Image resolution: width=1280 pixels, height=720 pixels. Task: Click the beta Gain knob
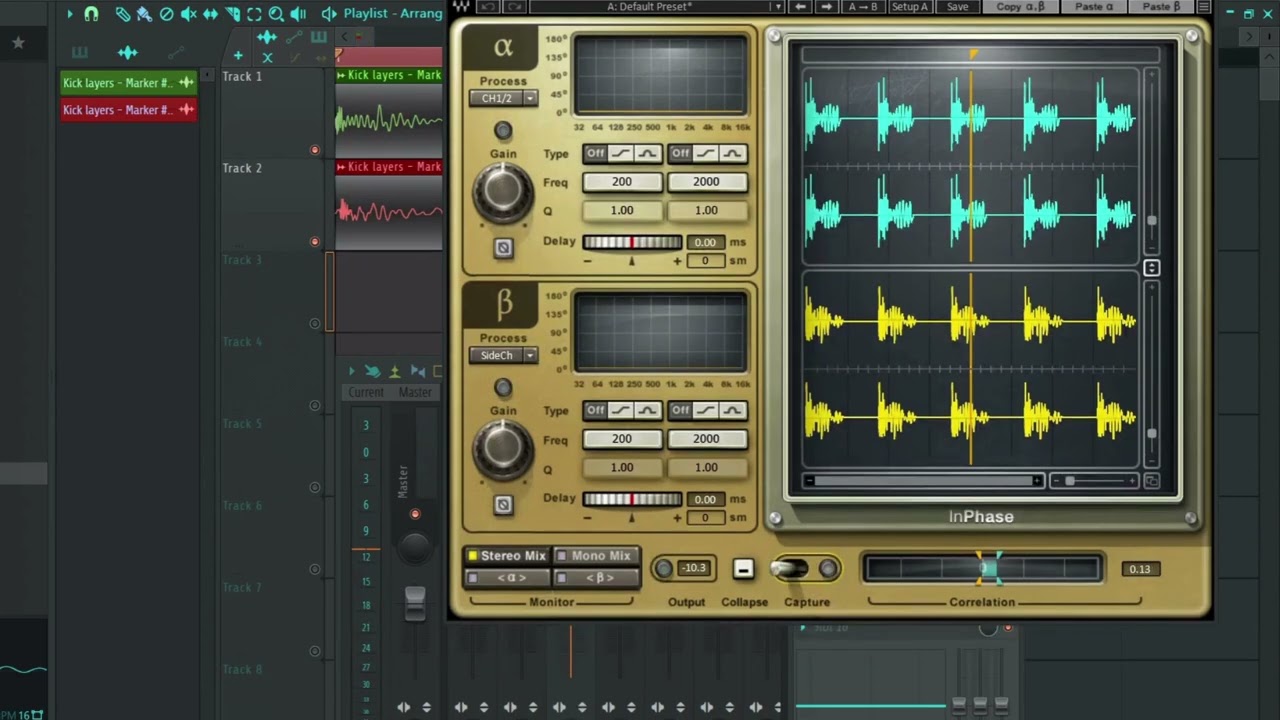coord(502,449)
